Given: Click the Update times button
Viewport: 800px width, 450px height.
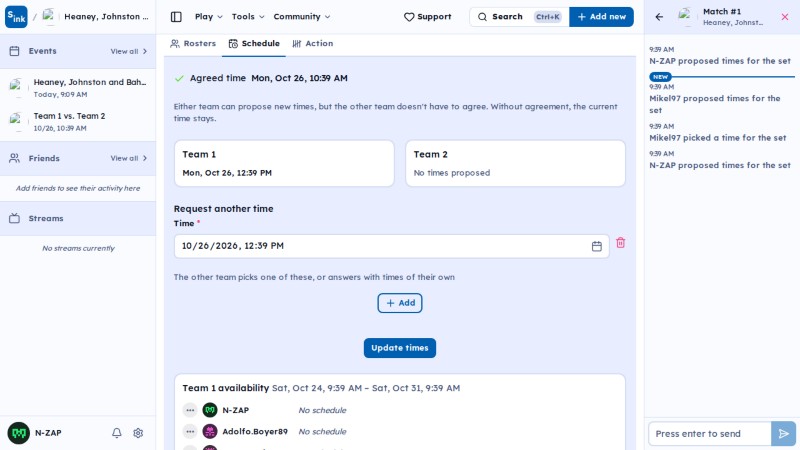Looking at the screenshot, I should point(399,348).
